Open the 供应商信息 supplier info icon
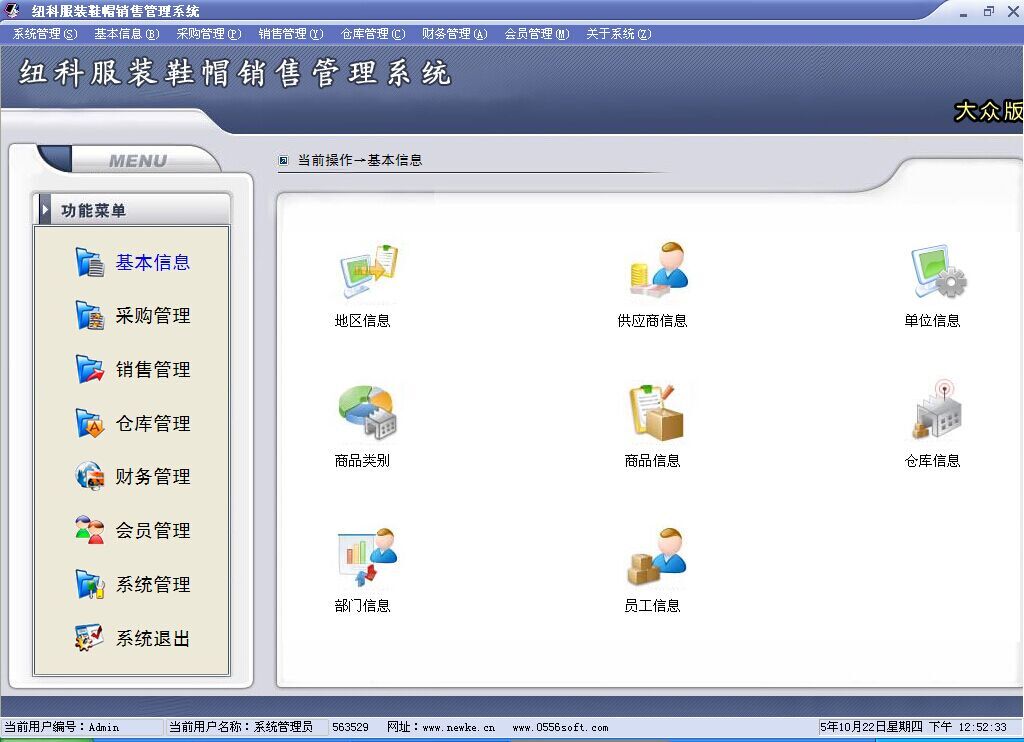Image resolution: width=1024 pixels, height=742 pixels. click(656, 270)
